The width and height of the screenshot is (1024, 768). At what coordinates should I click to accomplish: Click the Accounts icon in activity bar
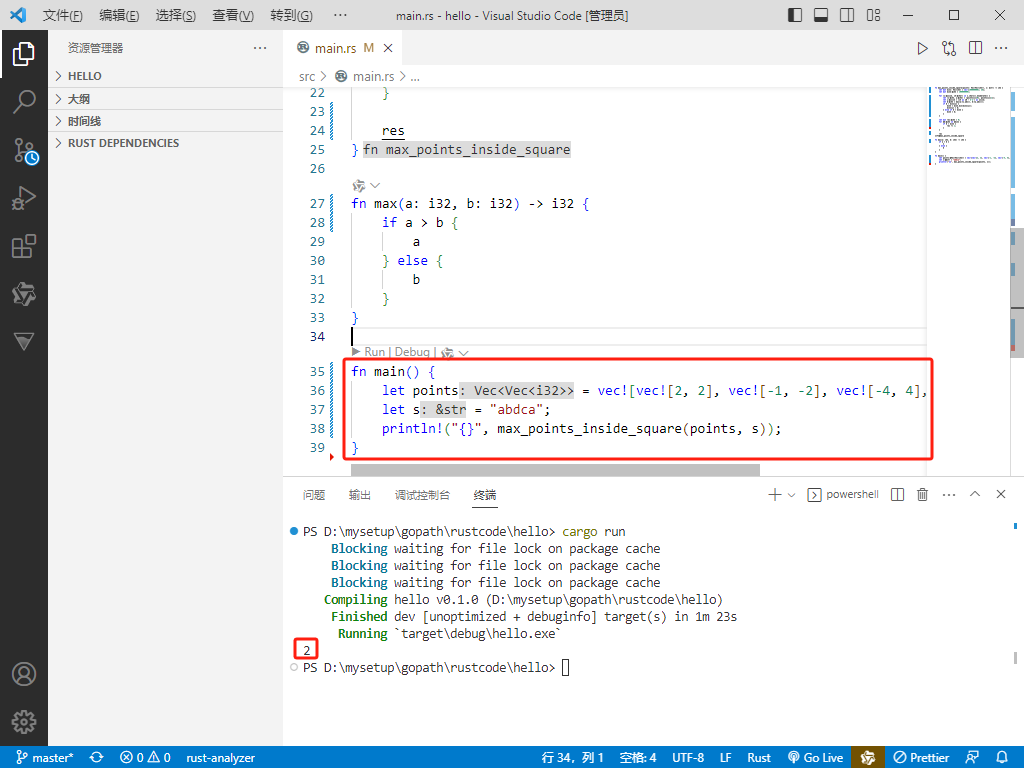(24, 674)
